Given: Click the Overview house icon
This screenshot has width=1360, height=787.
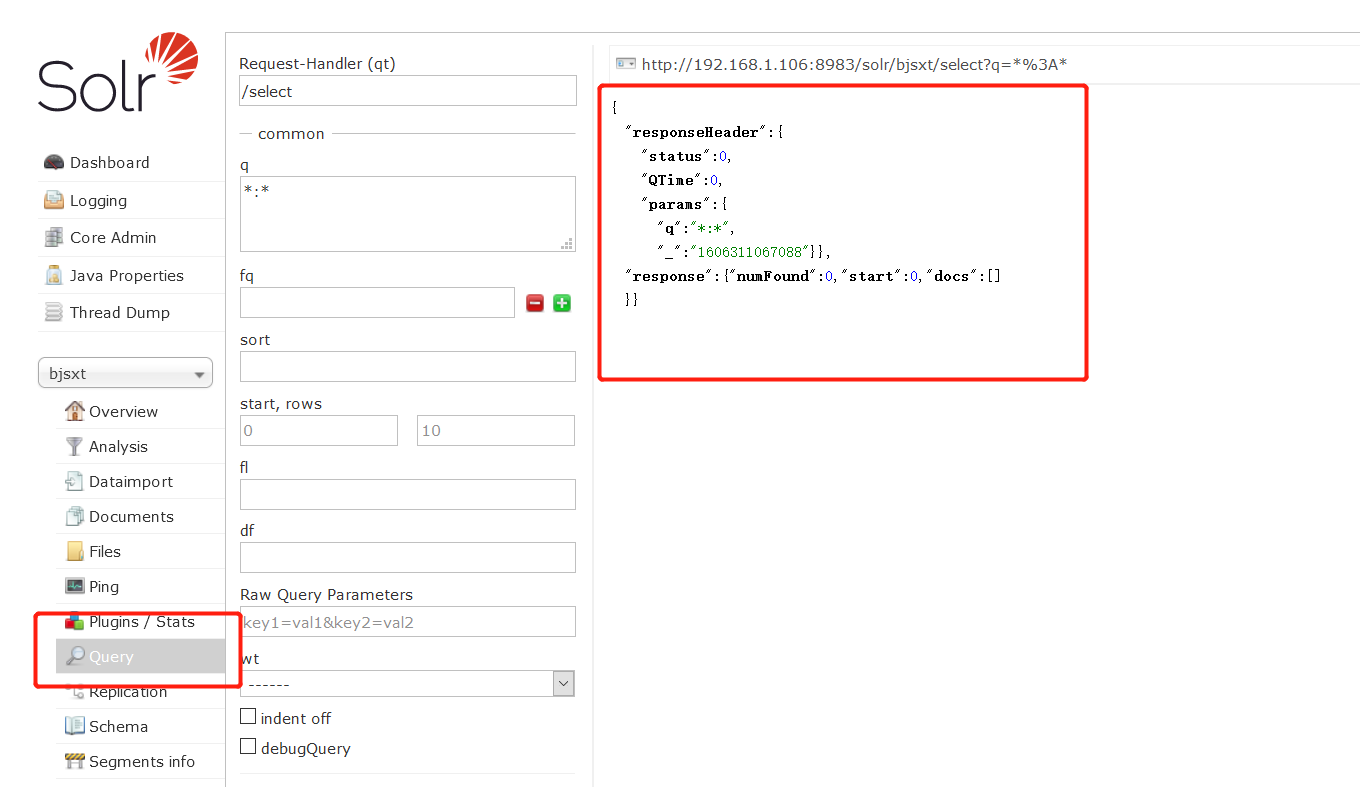Looking at the screenshot, I should 74,411.
